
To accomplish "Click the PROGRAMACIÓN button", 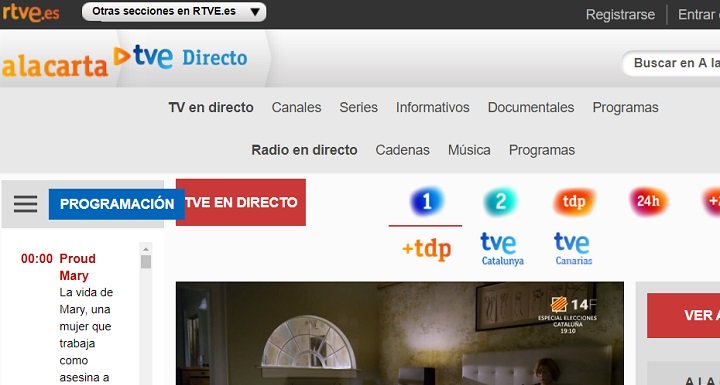I will pyautogui.click(x=117, y=204).
